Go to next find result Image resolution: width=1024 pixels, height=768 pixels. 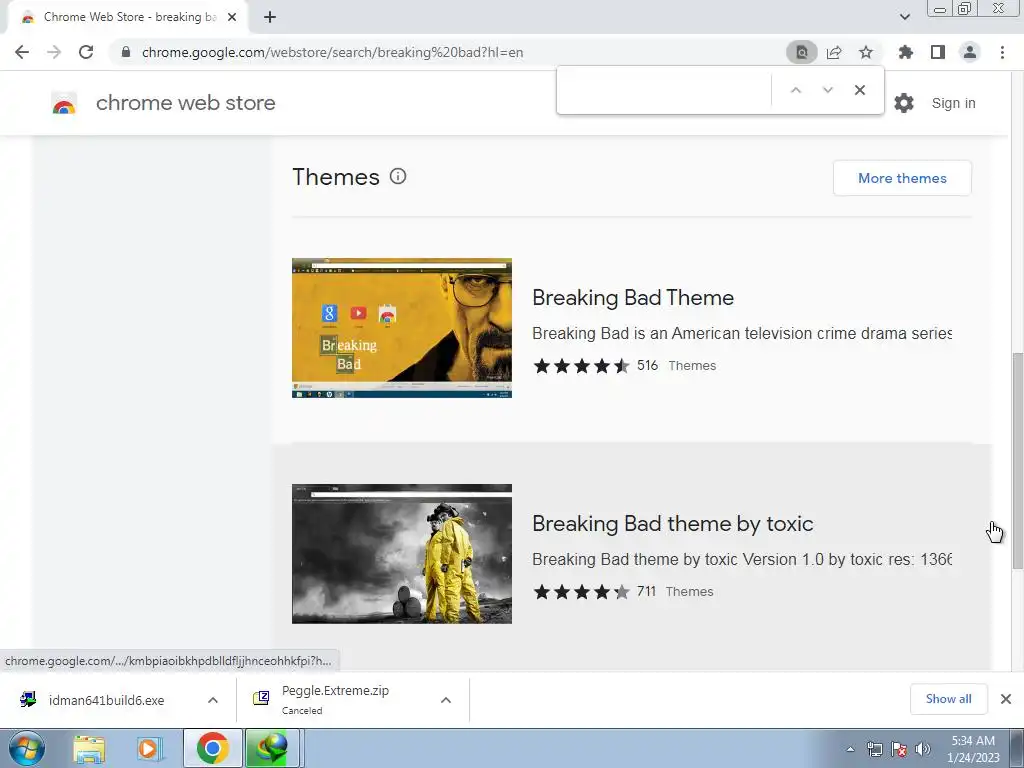click(827, 90)
